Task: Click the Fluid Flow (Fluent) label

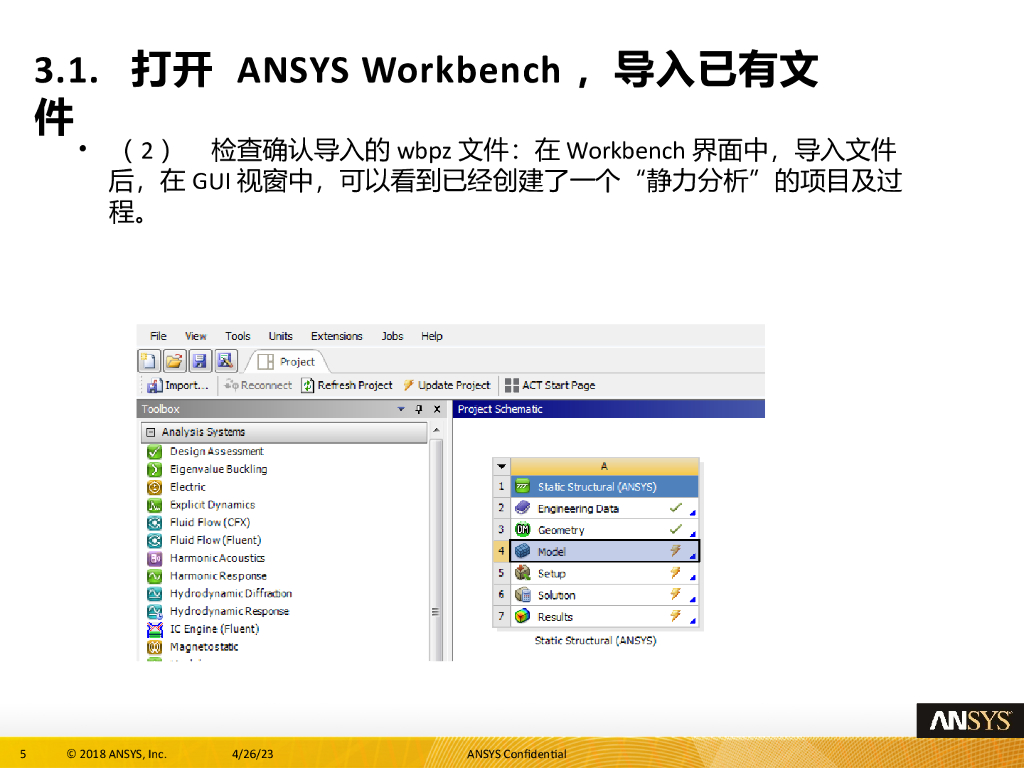Action: point(216,540)
